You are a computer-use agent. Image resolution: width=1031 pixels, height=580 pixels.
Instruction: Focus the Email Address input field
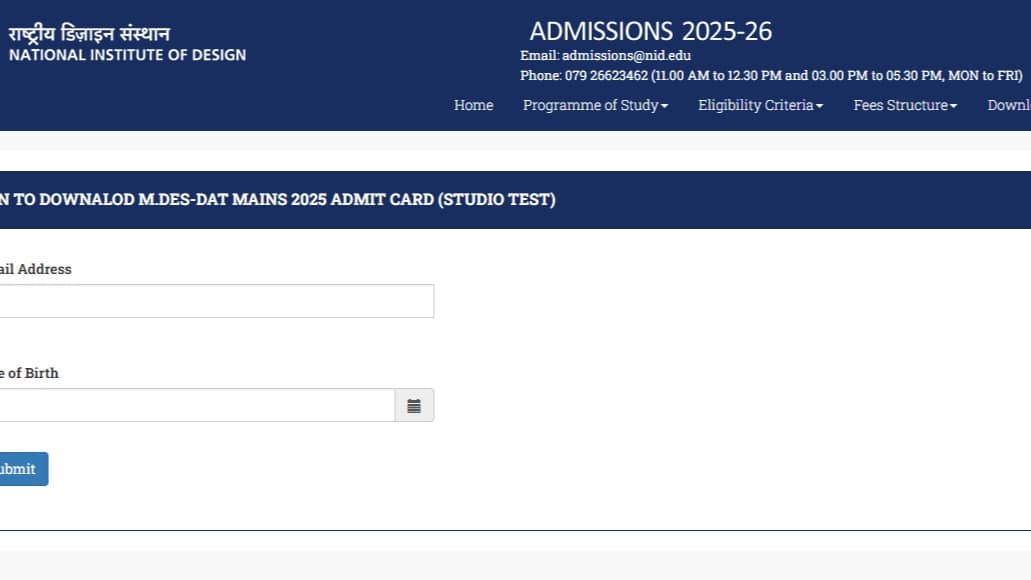tap(215, 301)
